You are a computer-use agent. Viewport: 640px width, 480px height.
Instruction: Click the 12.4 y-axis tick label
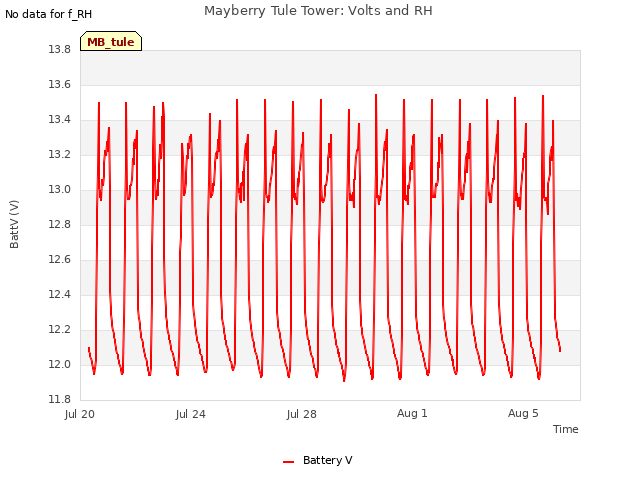(60, 294)
